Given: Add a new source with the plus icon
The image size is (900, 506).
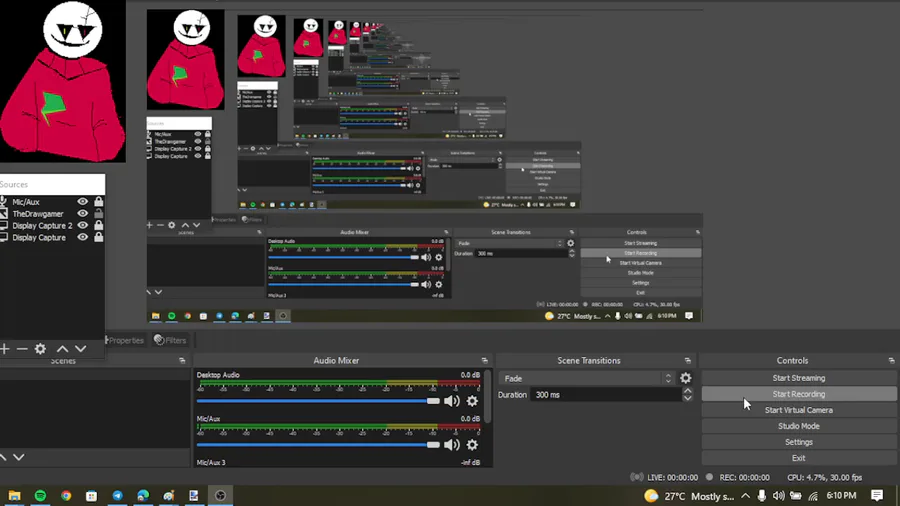Looking at the screenshot, I should 5,349.
